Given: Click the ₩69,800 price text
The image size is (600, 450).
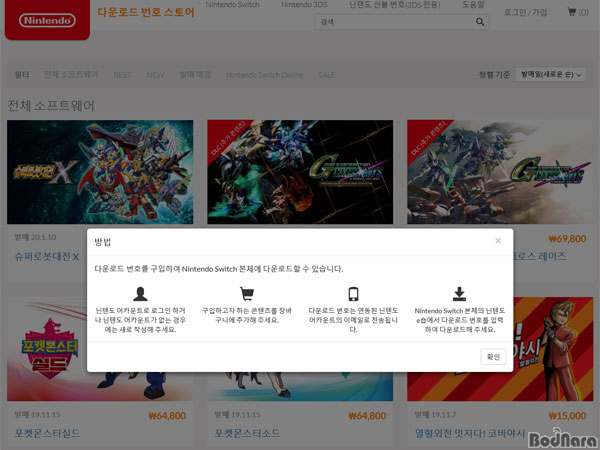Looking at the screenshot, I should (567, 239).
